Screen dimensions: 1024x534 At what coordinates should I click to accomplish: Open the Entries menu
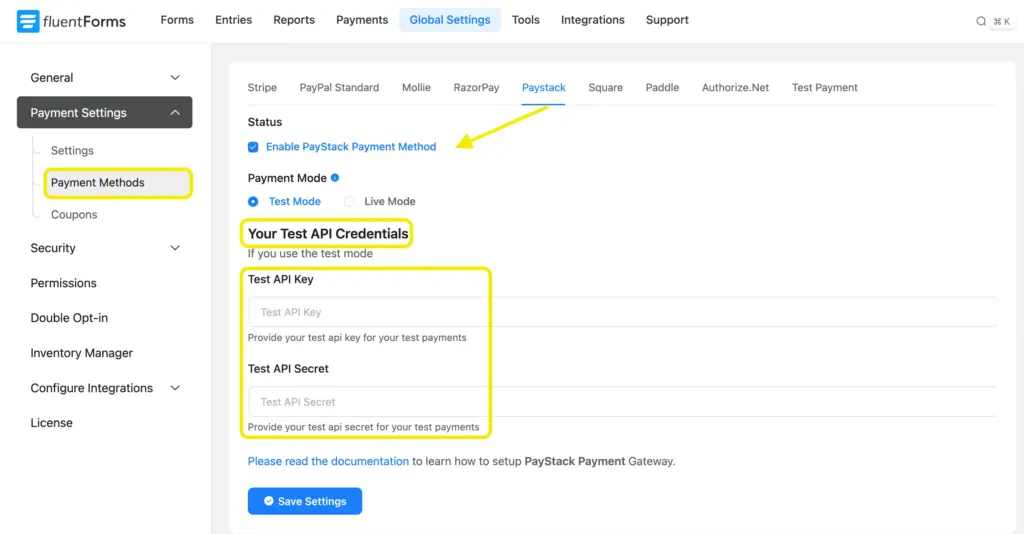[x=233, y=20]
